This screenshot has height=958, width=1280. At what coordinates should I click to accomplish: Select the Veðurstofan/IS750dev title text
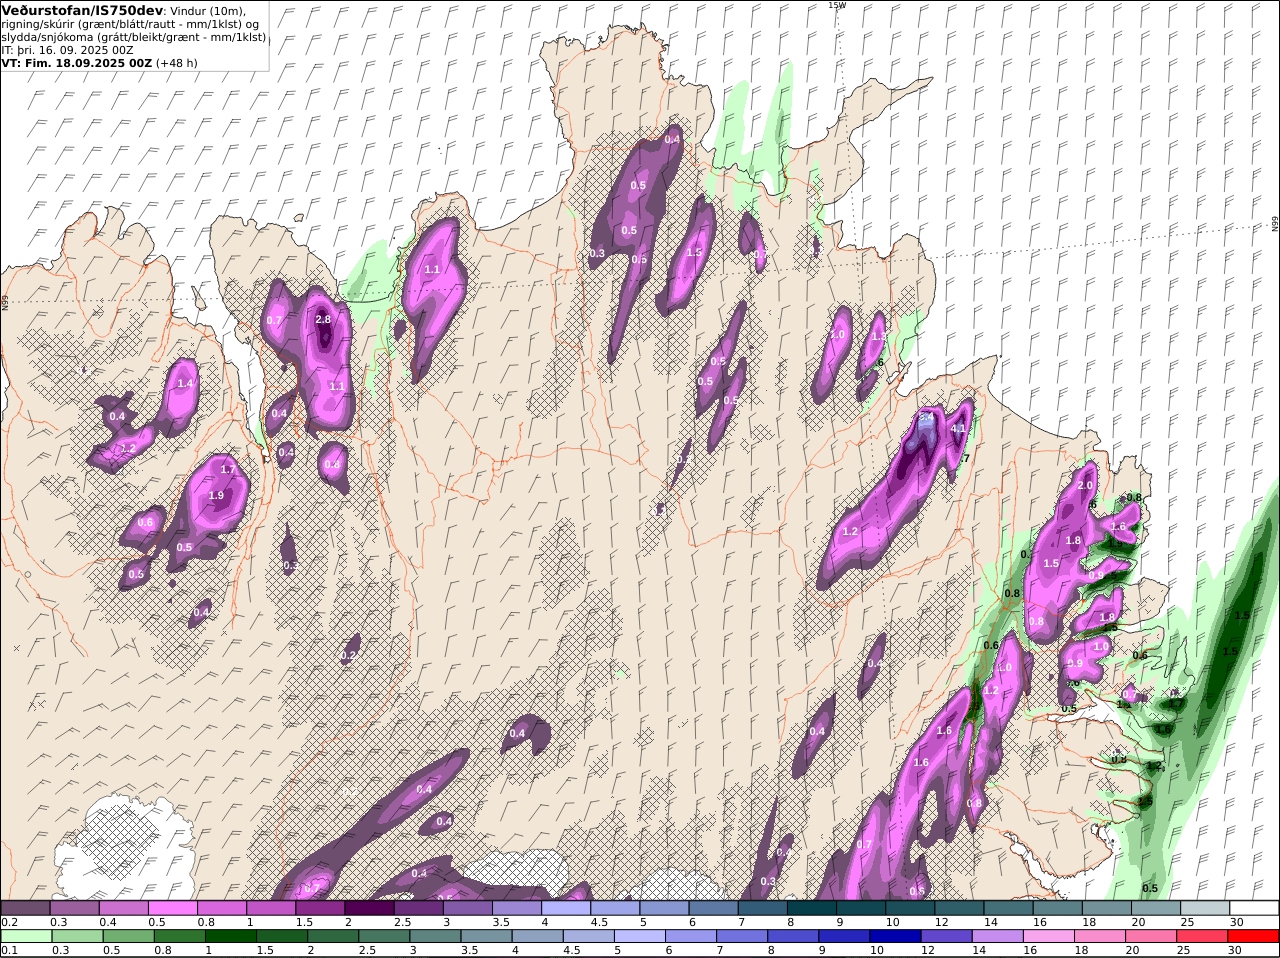(x=82, y=10)
